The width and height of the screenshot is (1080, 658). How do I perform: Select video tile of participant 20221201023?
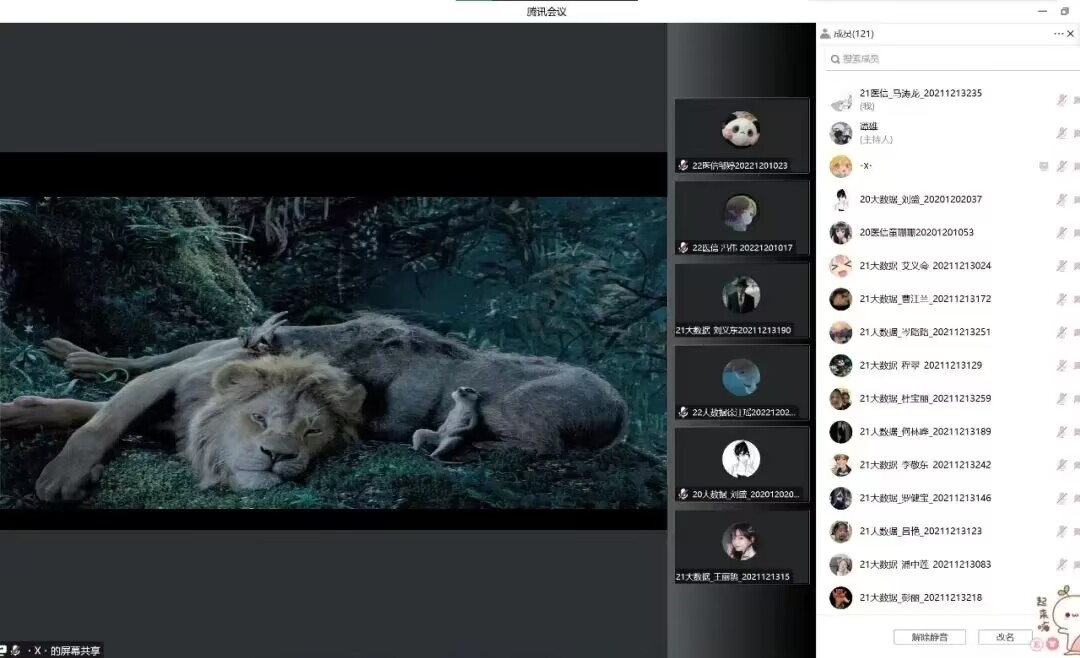tap(742, 135)
